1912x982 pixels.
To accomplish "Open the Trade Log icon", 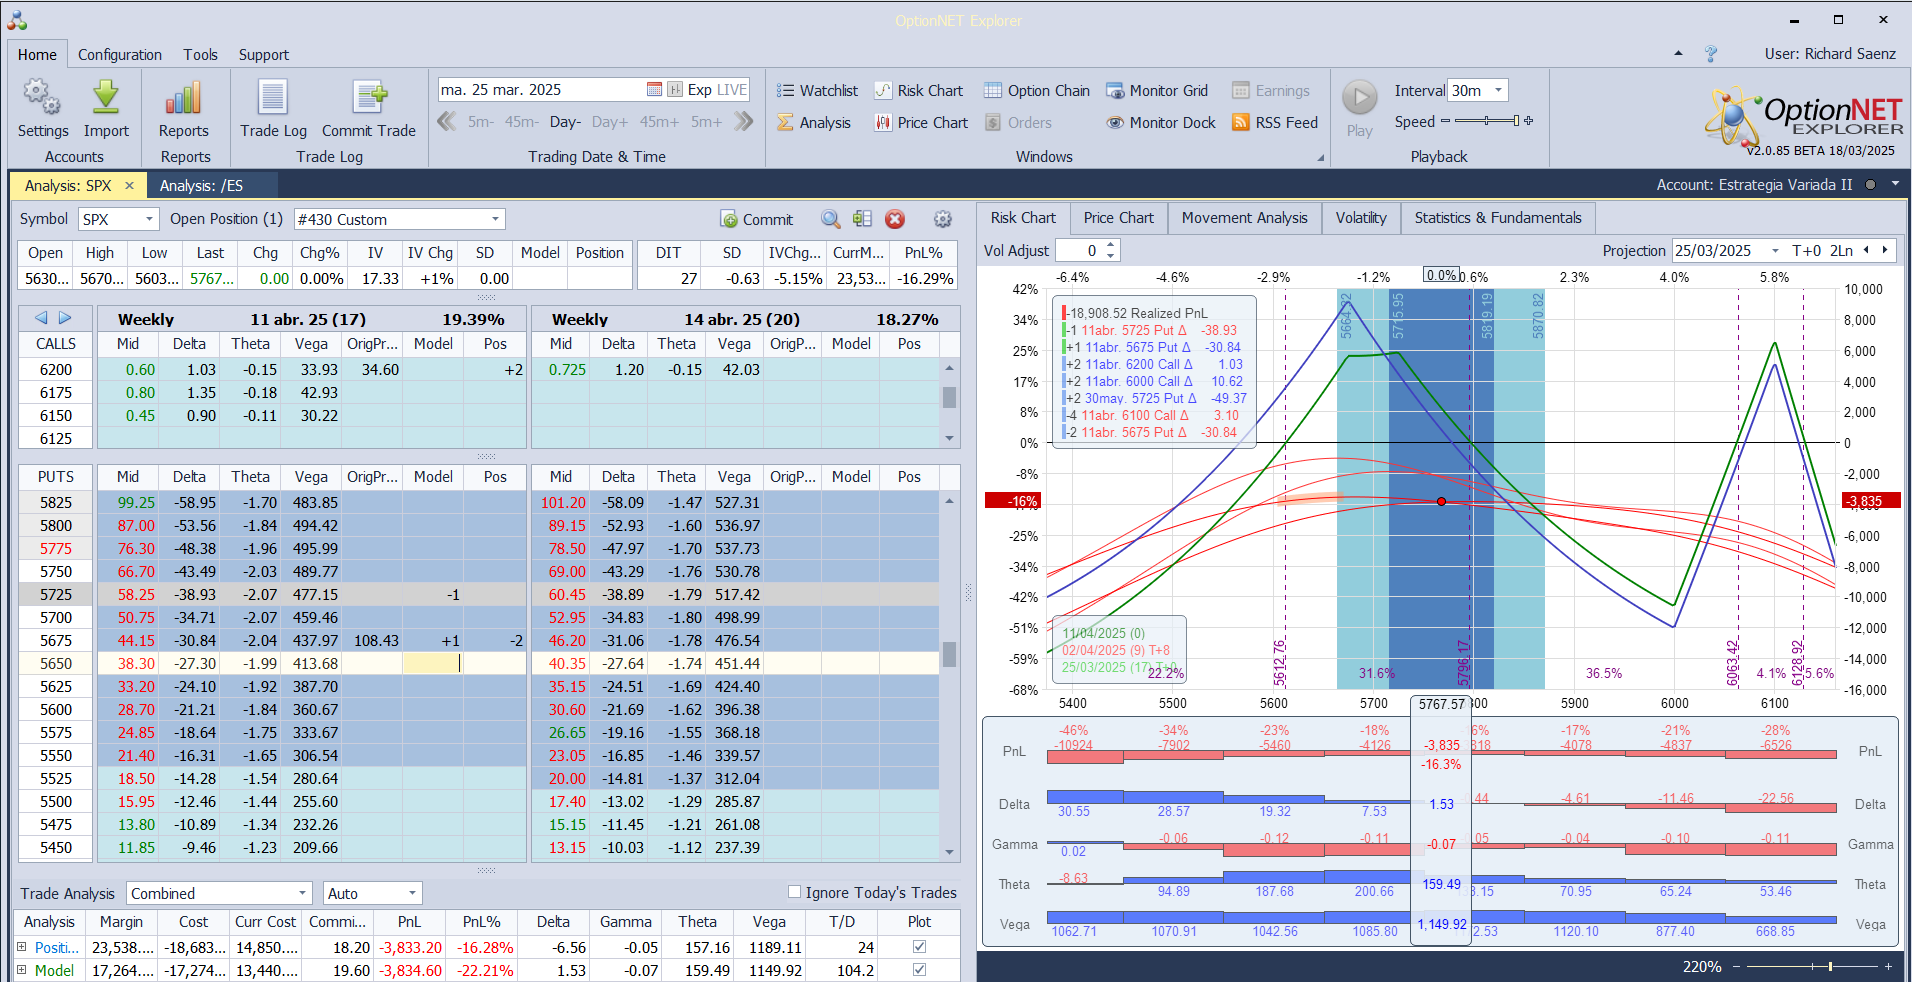I will (x=273, y=99).
